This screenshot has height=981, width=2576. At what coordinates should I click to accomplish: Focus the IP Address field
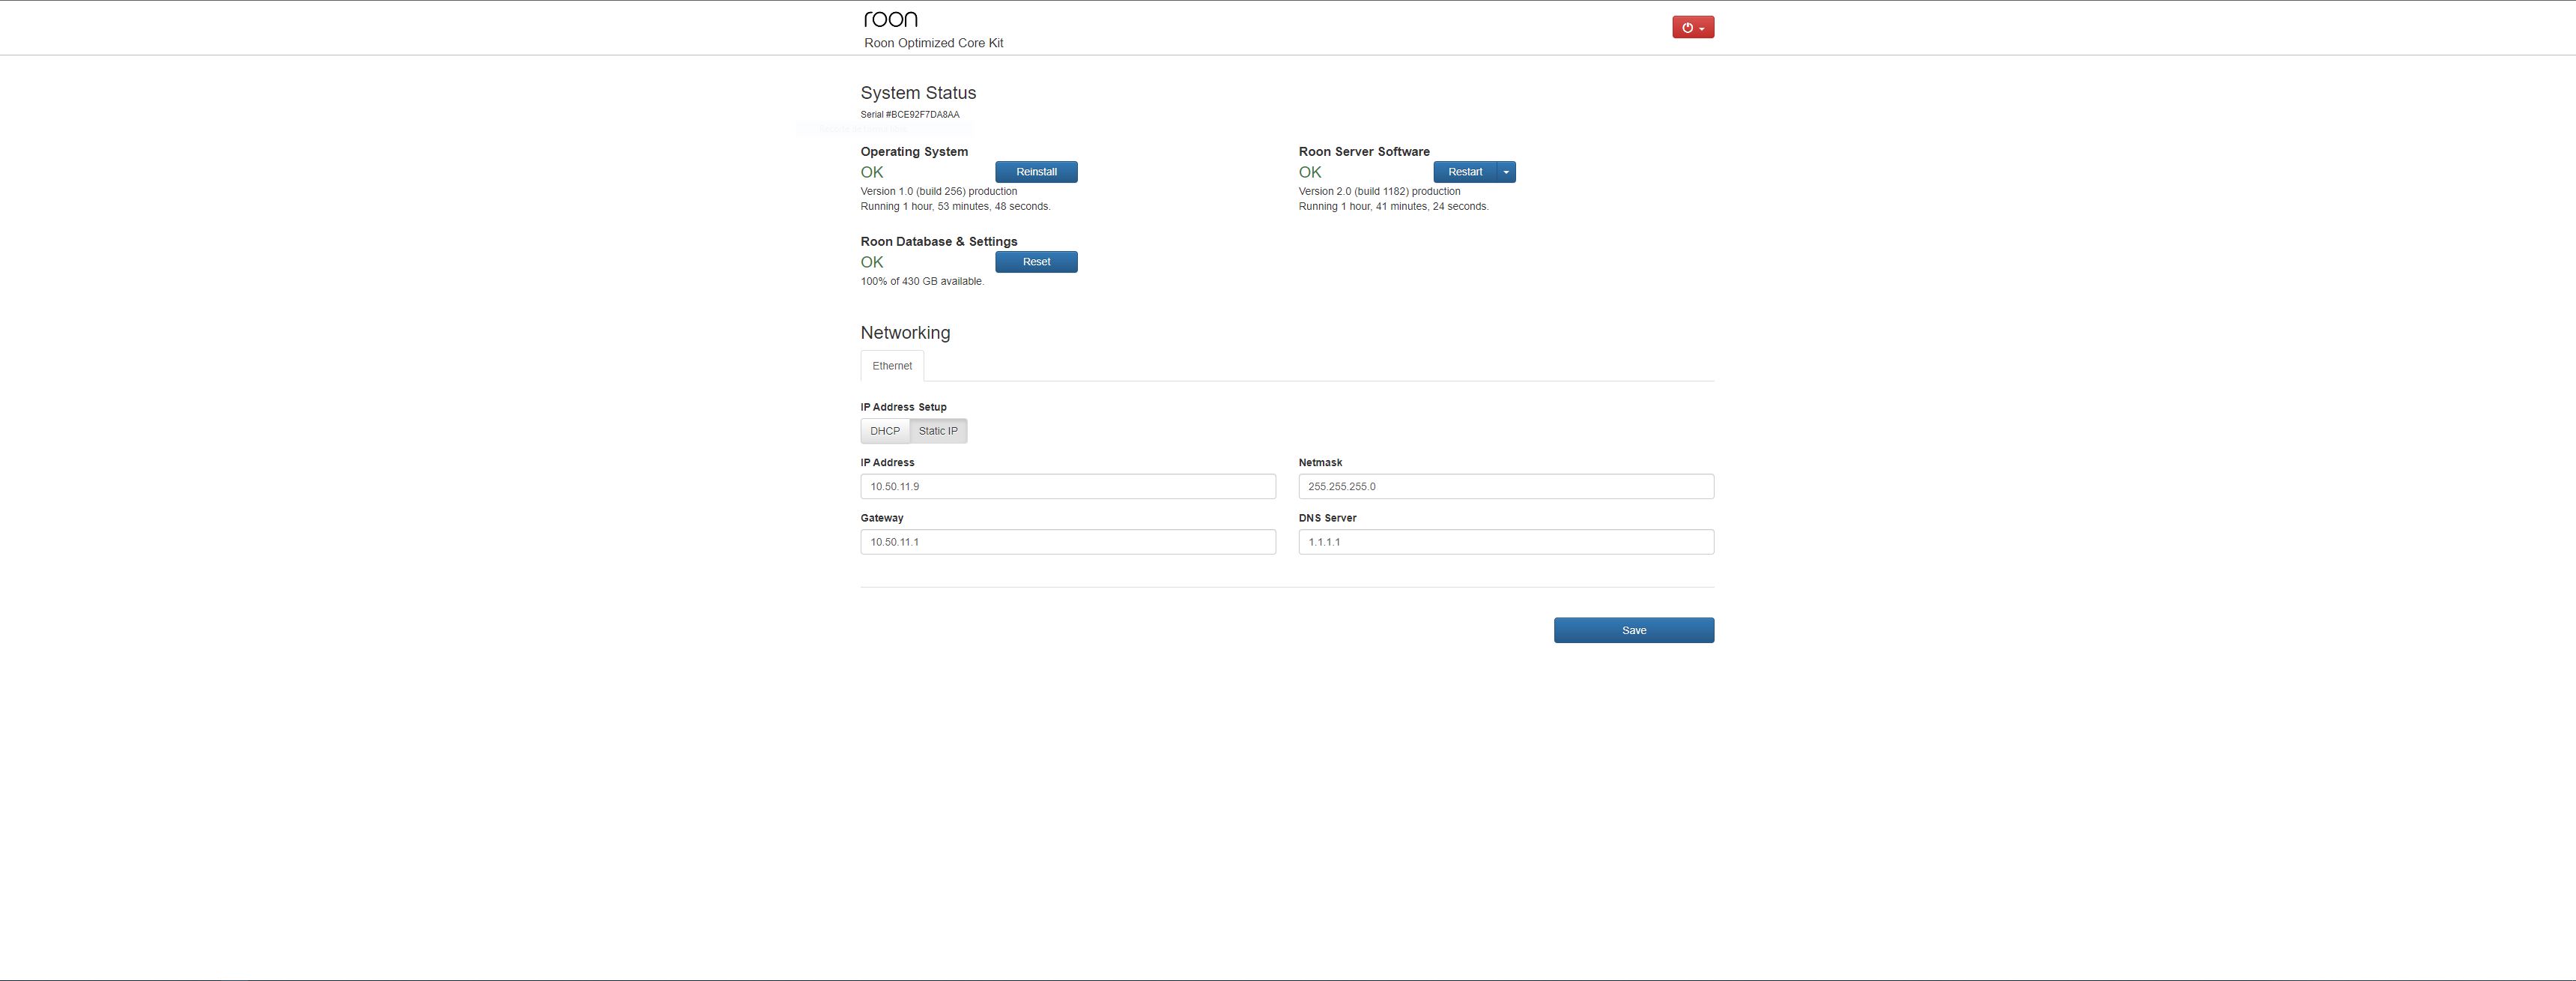(1068, 486)
